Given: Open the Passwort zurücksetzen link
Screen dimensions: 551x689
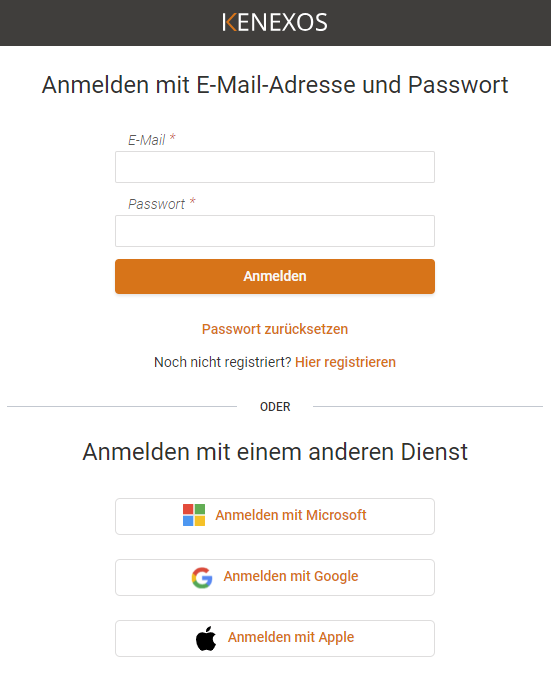Looking at the screenshot, I should point(275,329).
